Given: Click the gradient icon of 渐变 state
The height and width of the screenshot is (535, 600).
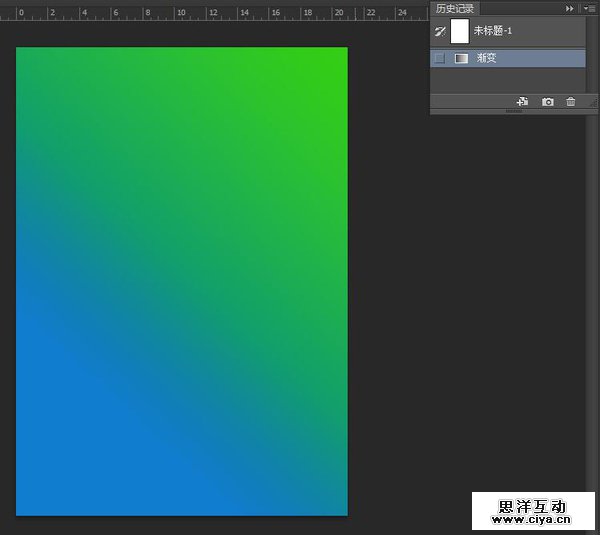Looking at the screenshot, I should 461,59.
